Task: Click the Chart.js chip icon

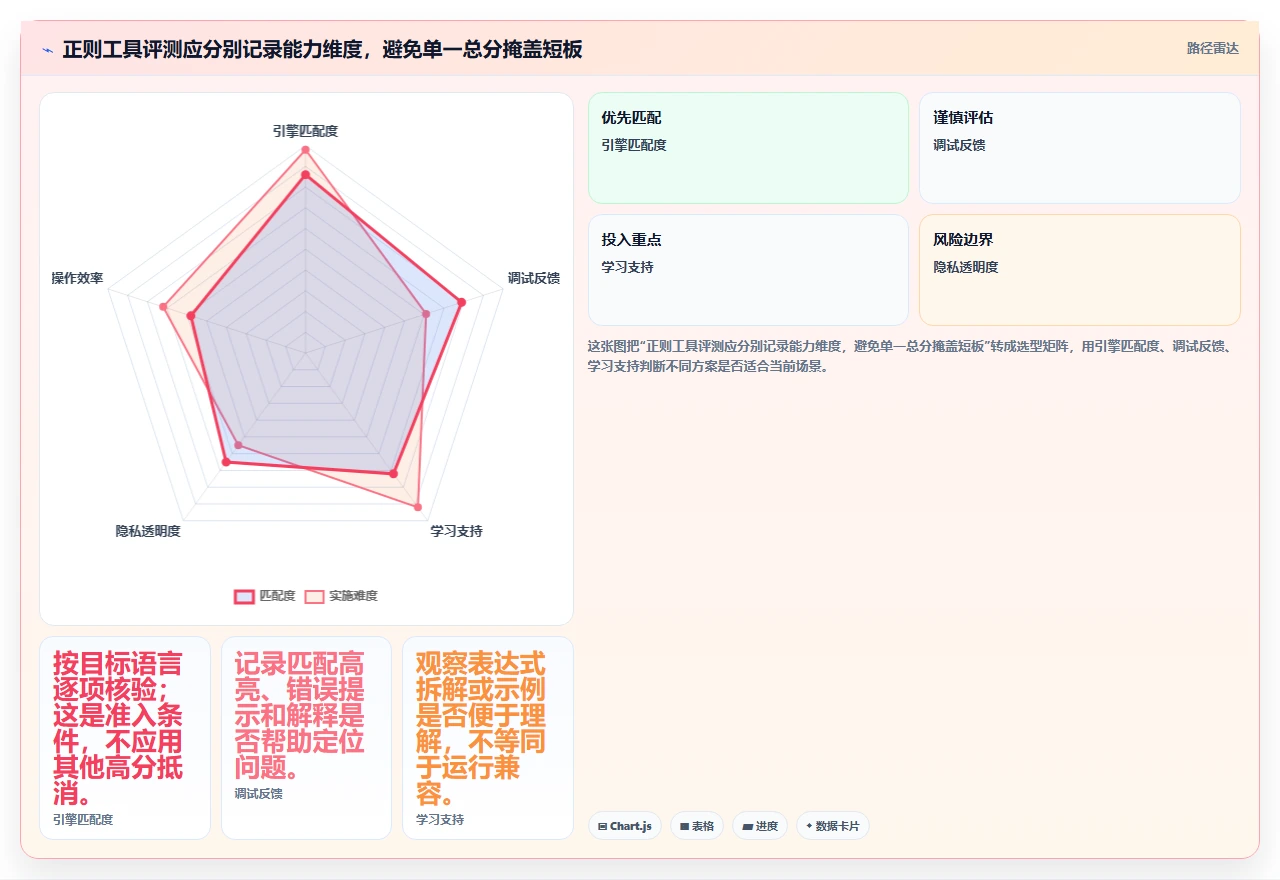Action: tap(602, 826)
